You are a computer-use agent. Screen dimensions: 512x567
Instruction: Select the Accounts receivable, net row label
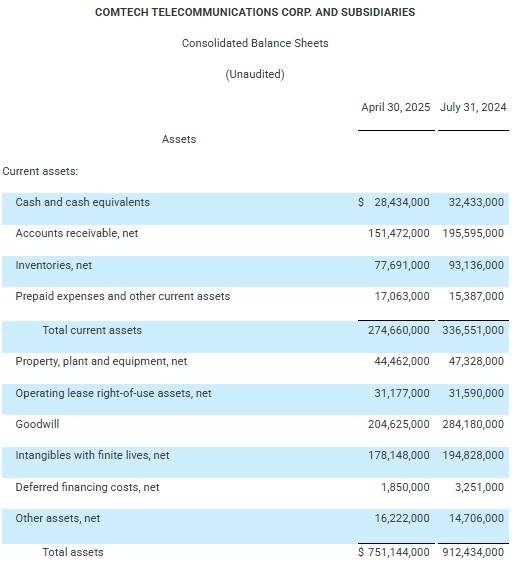coord(77,233)
